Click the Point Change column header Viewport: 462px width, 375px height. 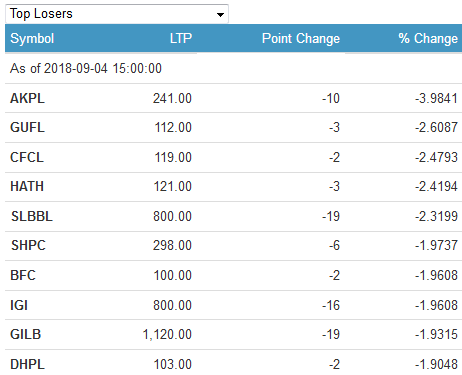(x=301, y=38)
